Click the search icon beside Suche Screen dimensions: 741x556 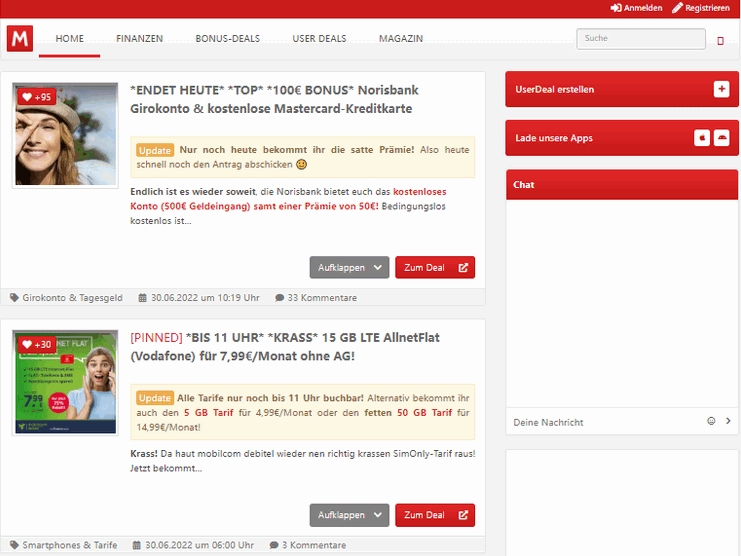(720, 41)
